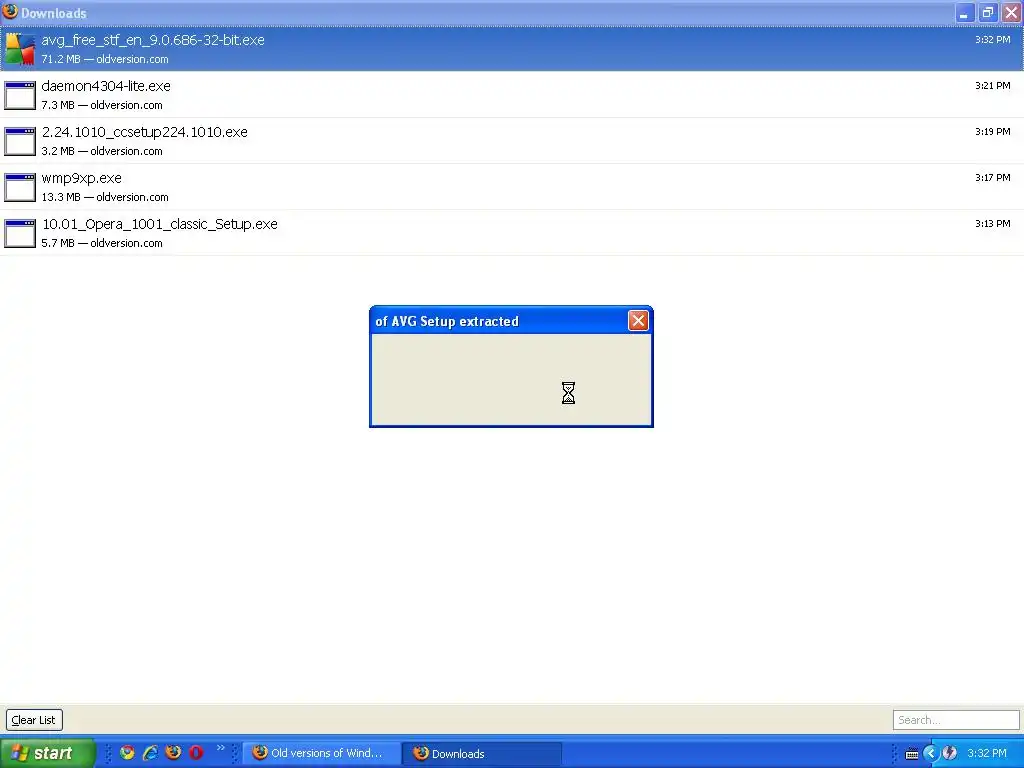1024x768 pixels.
Task: Click the 3:17 PM download timestamp
Action: (993, 178)
